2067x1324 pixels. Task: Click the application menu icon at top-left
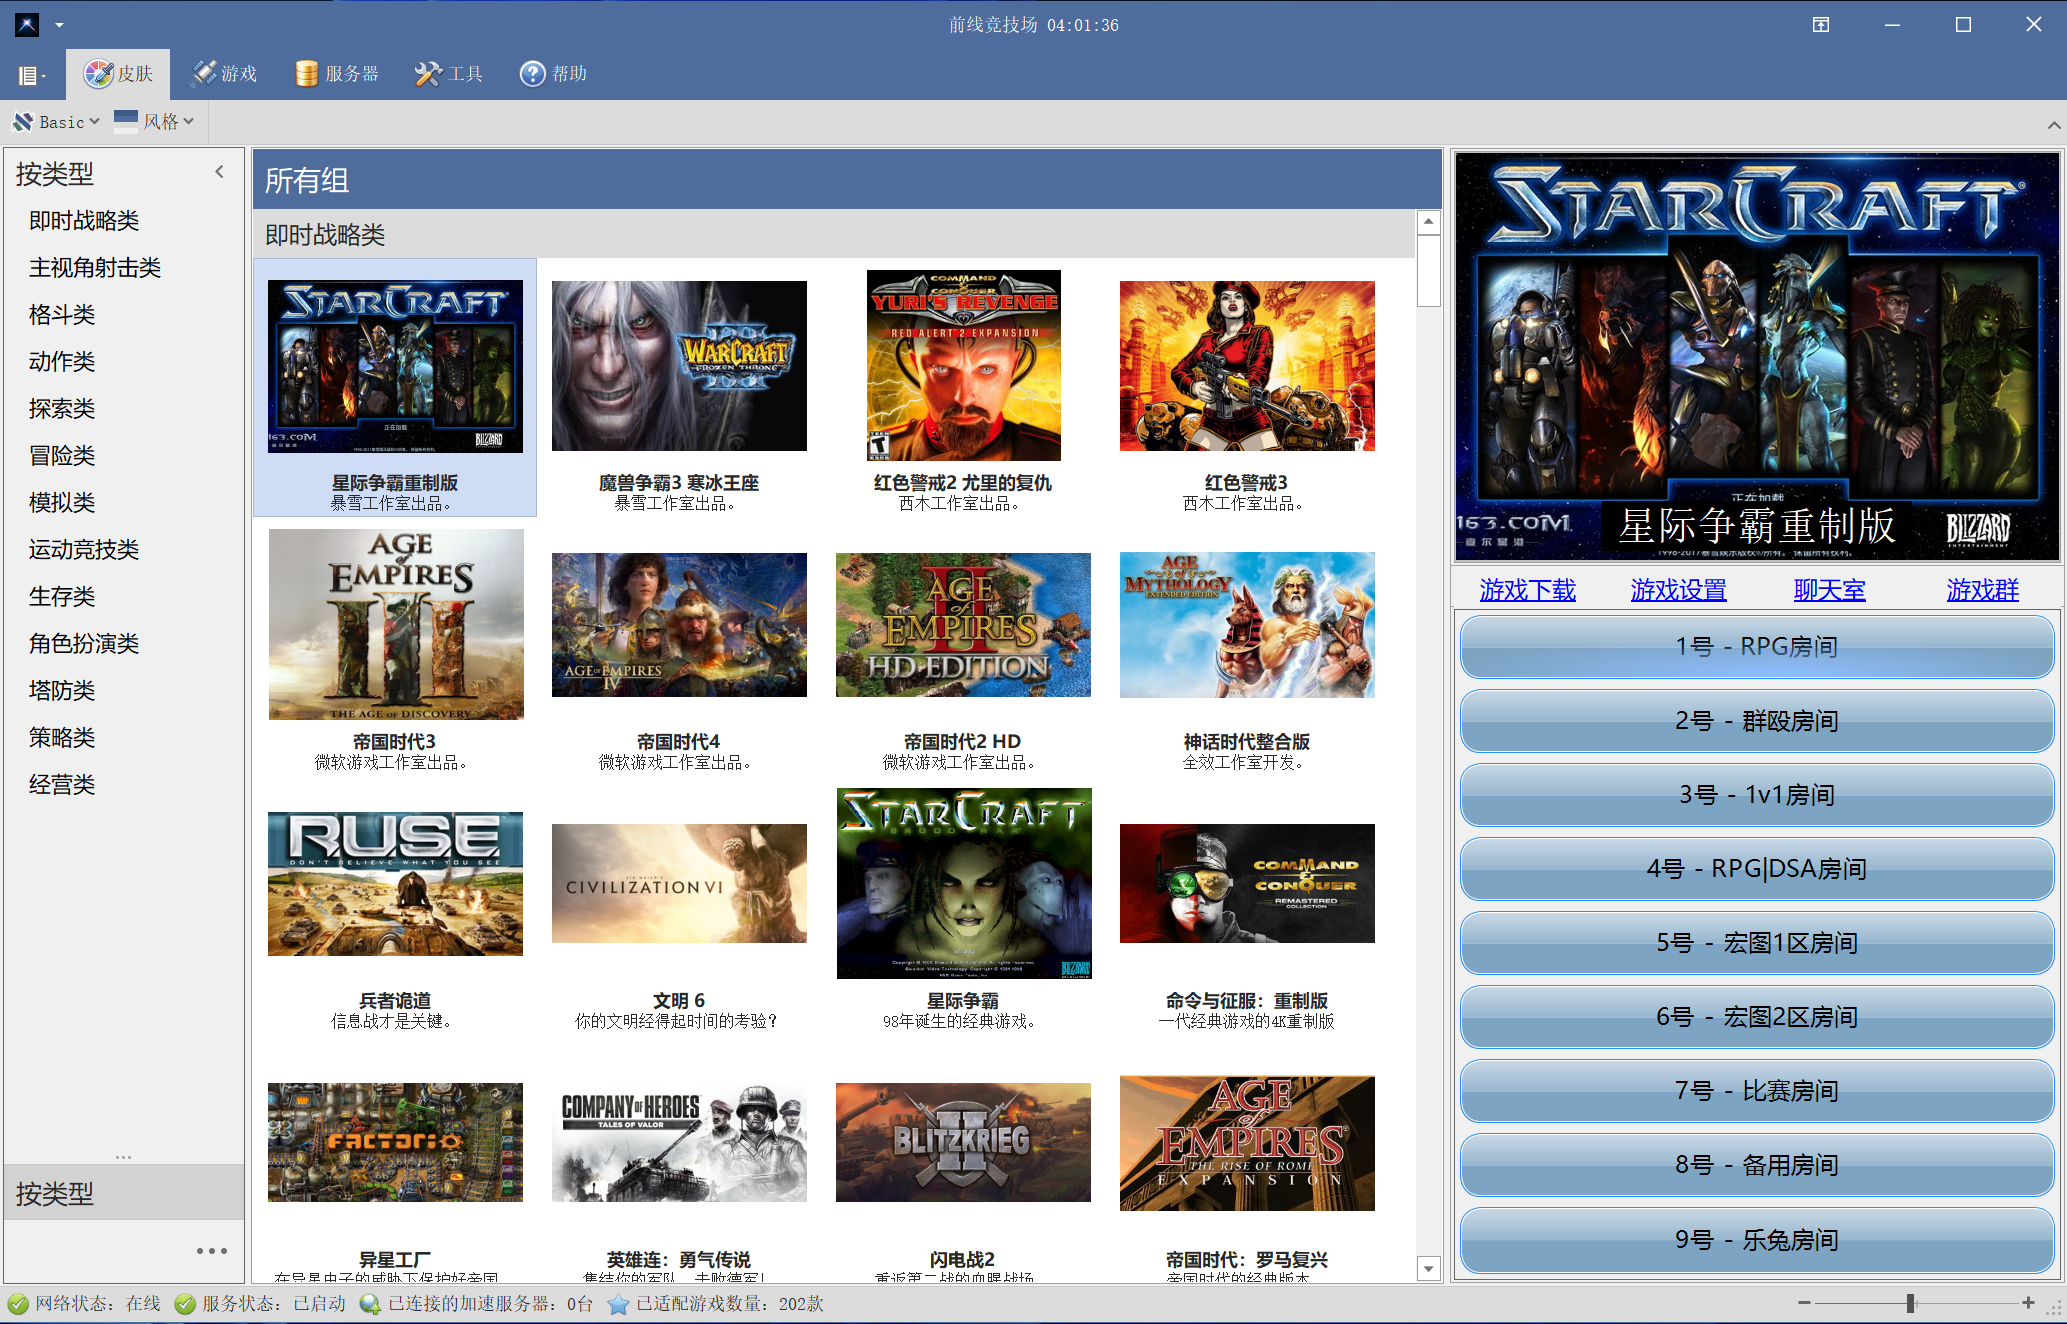(x=27, y=24)
